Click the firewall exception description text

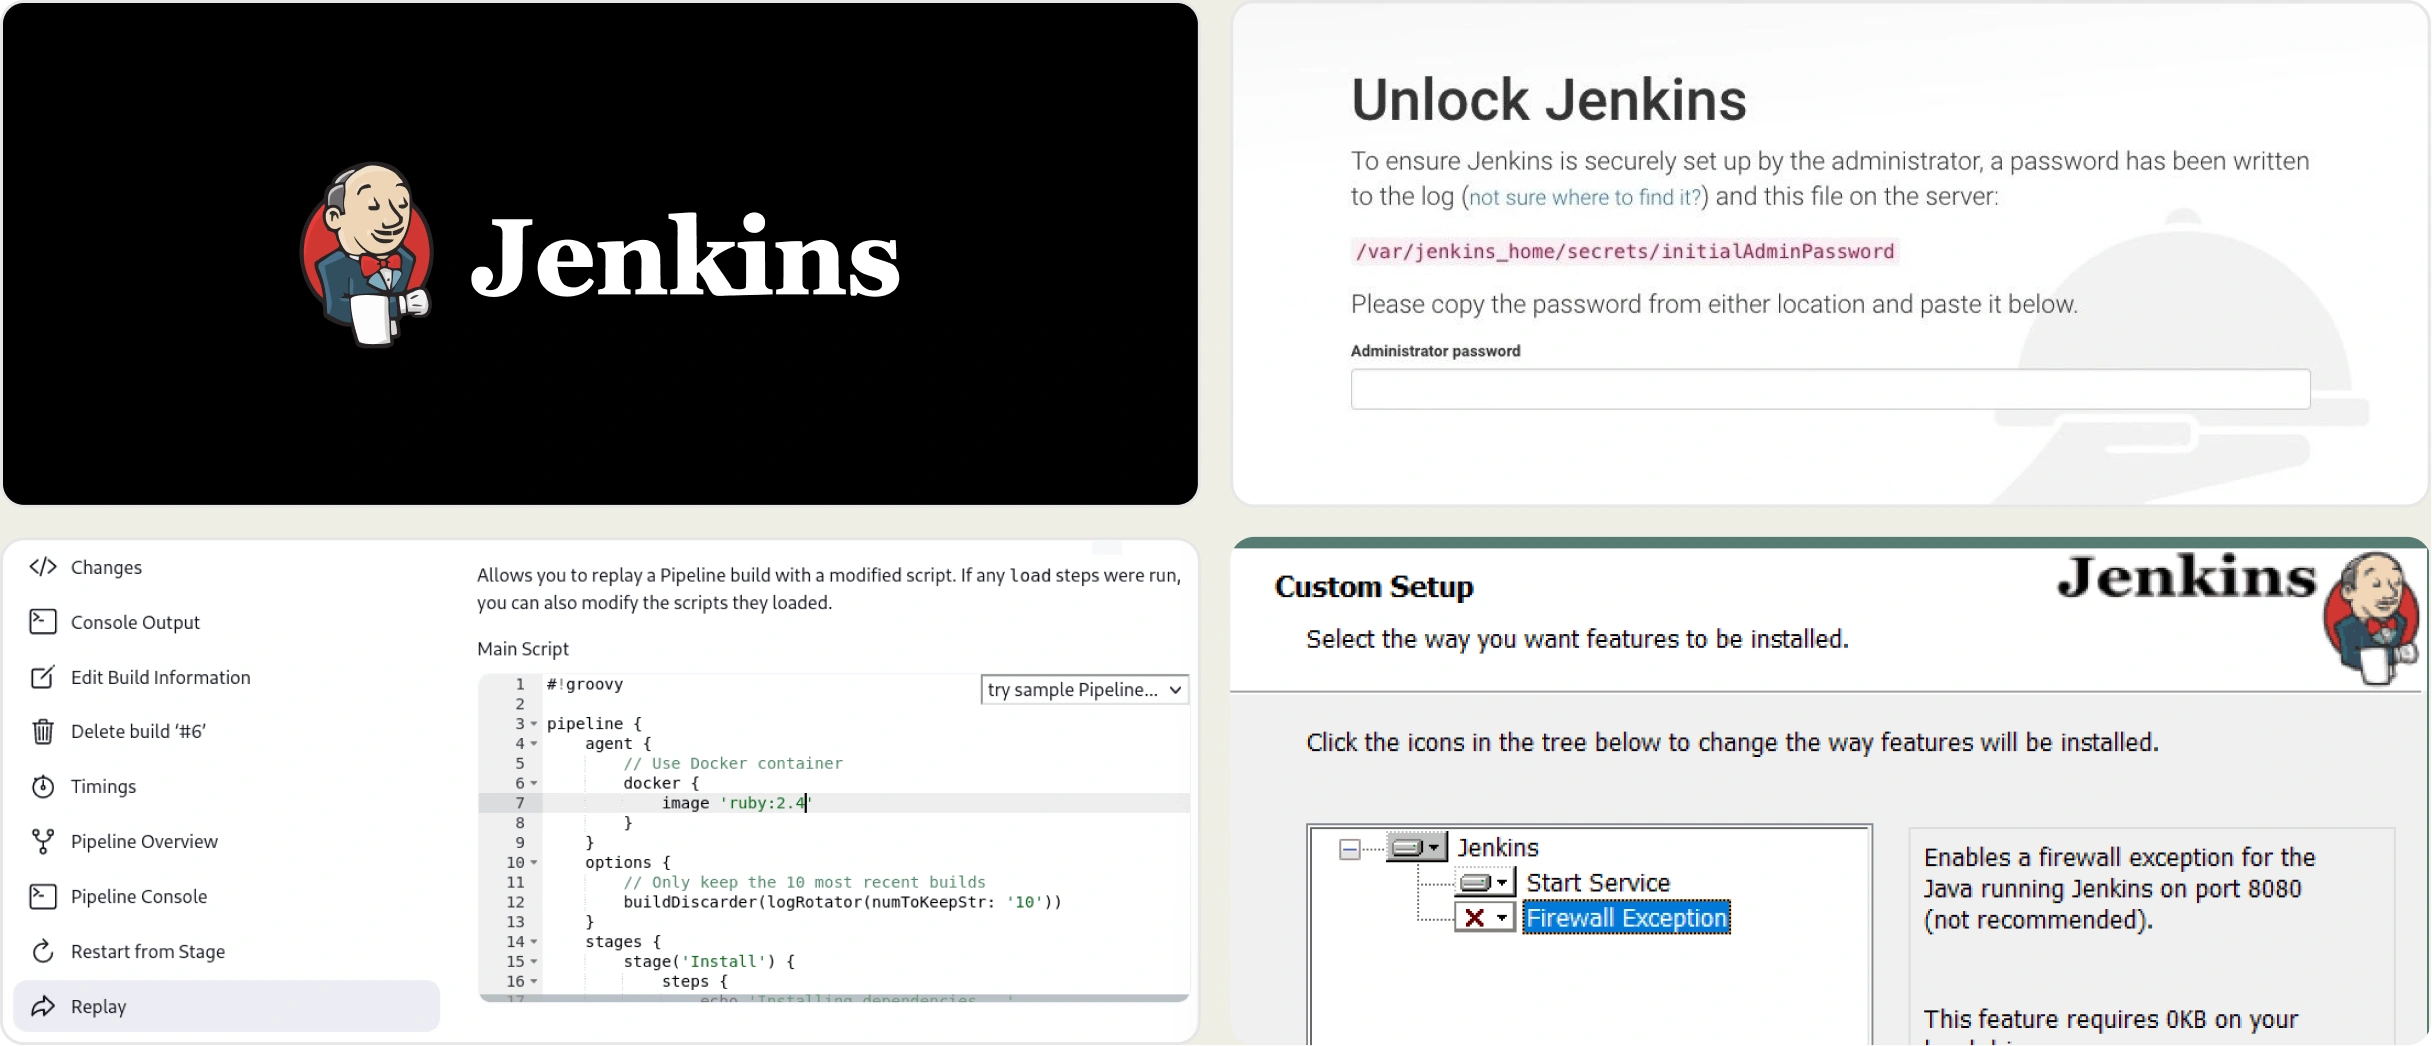(2119, 889)
